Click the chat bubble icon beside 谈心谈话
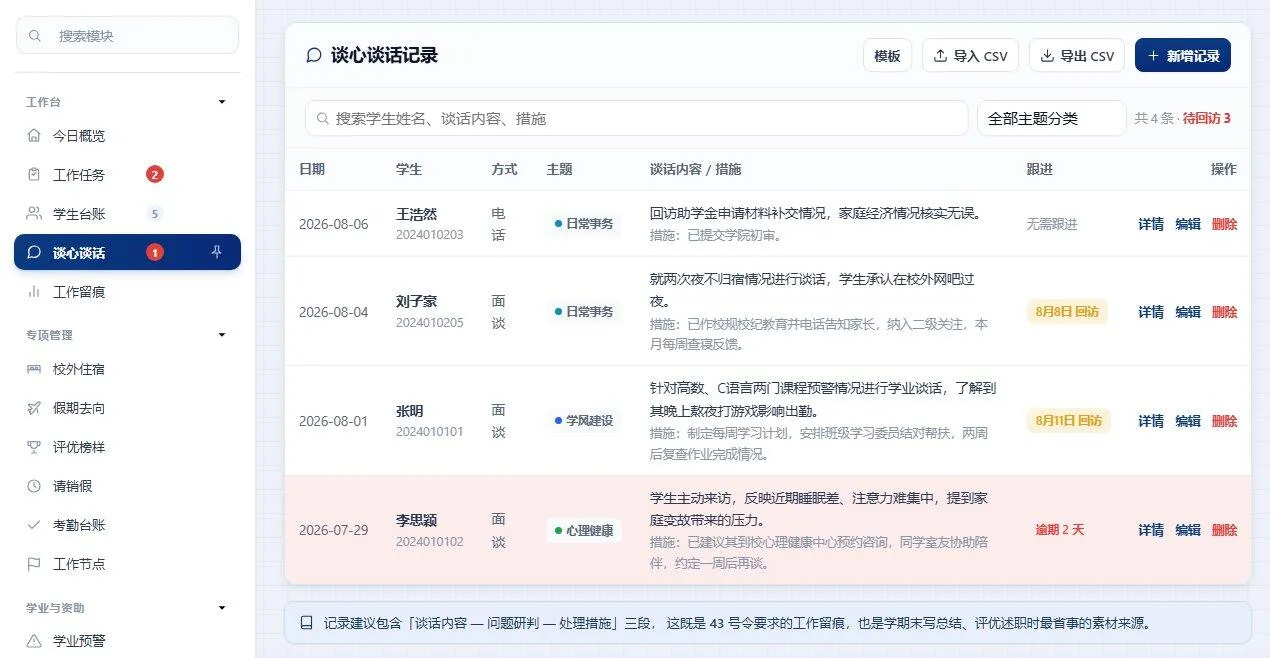The height and width of the screenshot is (658, 1270). click(34, 252)
